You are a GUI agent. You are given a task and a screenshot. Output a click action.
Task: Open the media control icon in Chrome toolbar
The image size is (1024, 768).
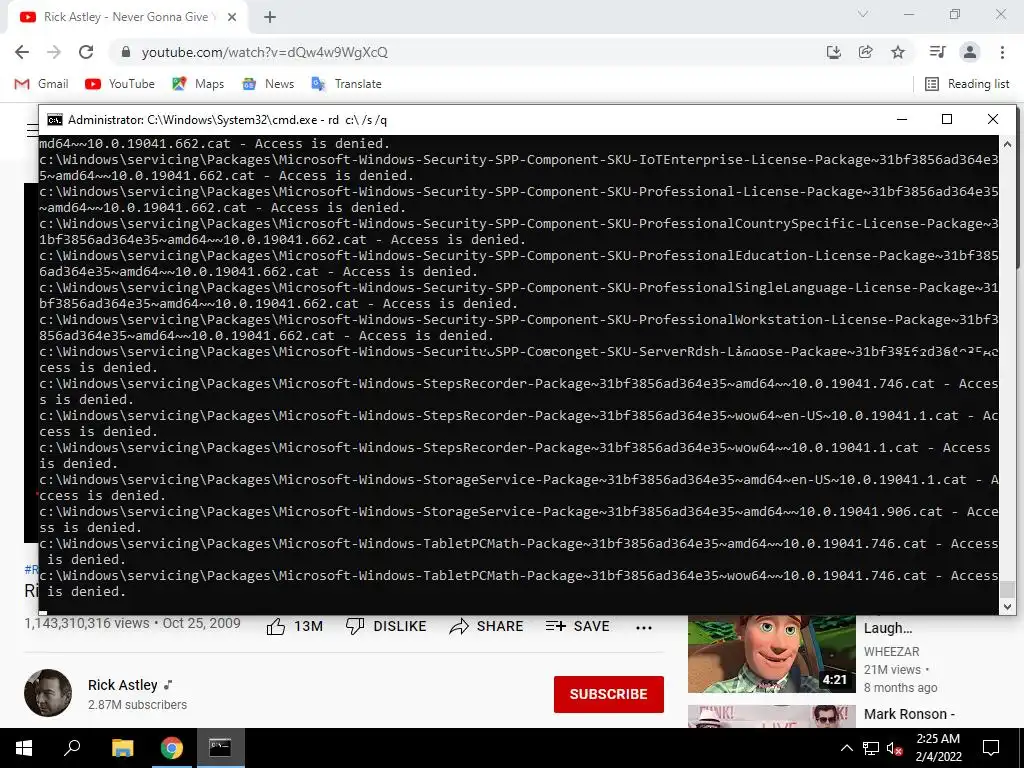tap(937, 52)
